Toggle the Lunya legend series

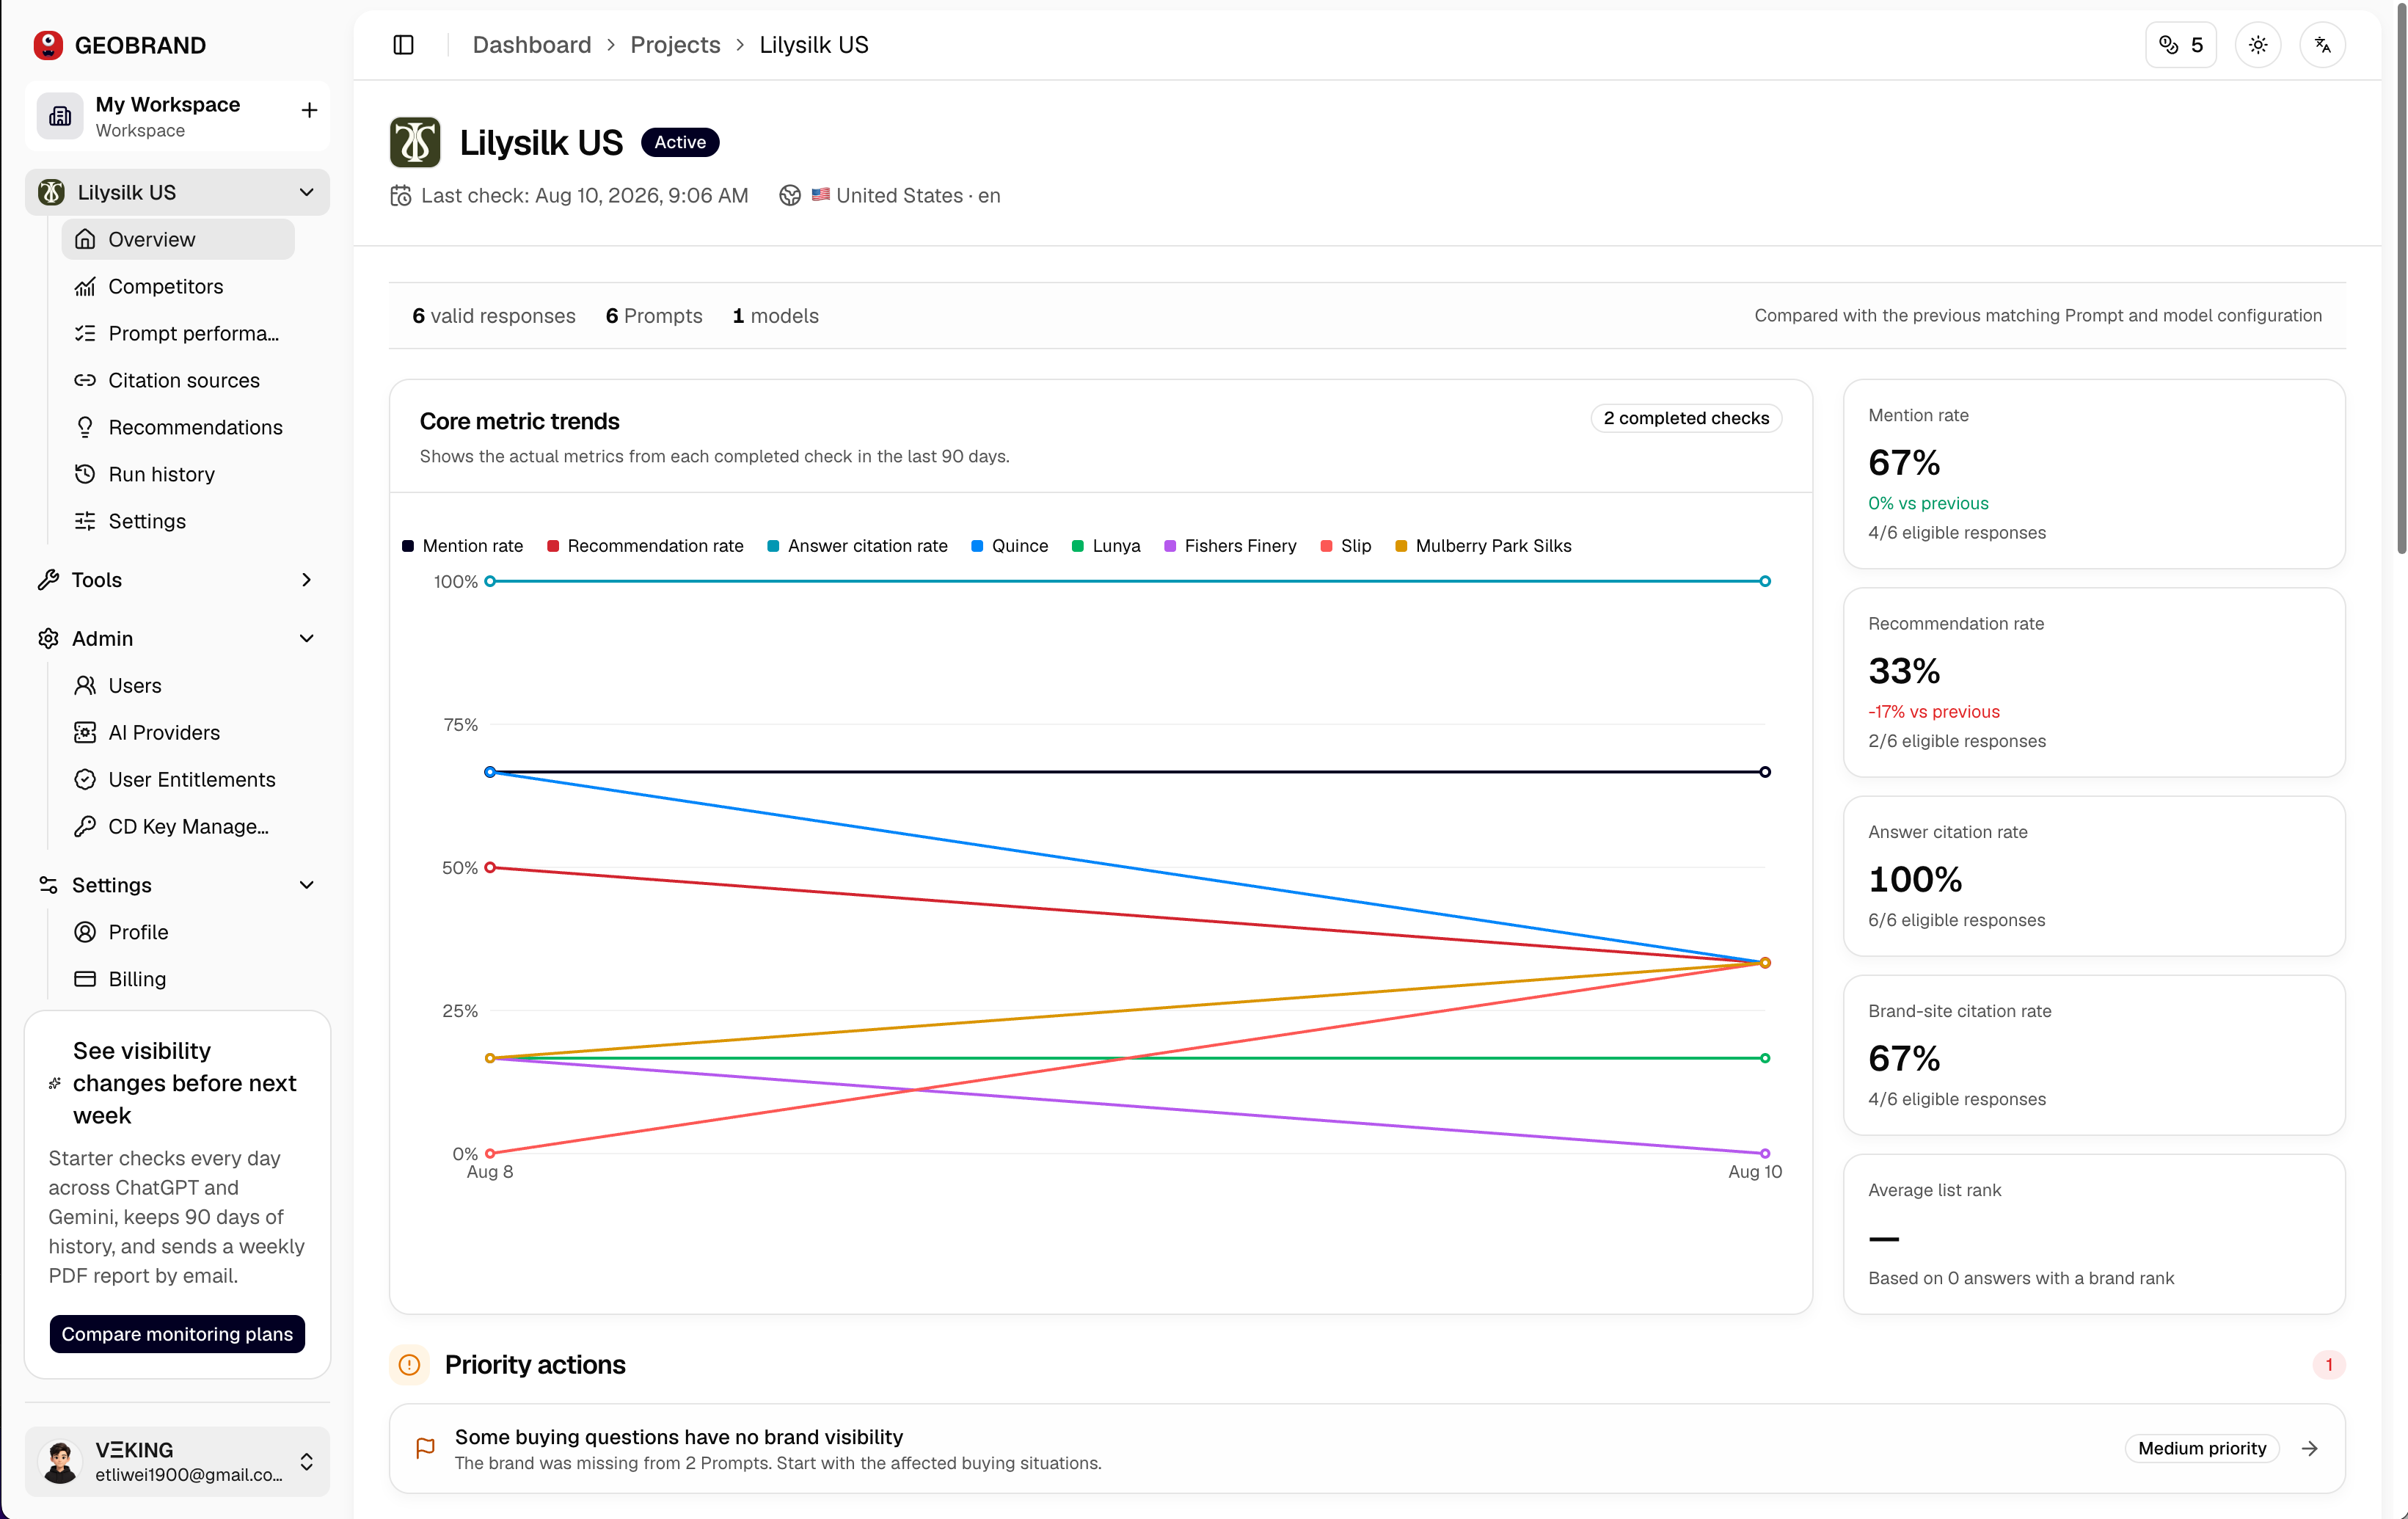pos(1106,546)
